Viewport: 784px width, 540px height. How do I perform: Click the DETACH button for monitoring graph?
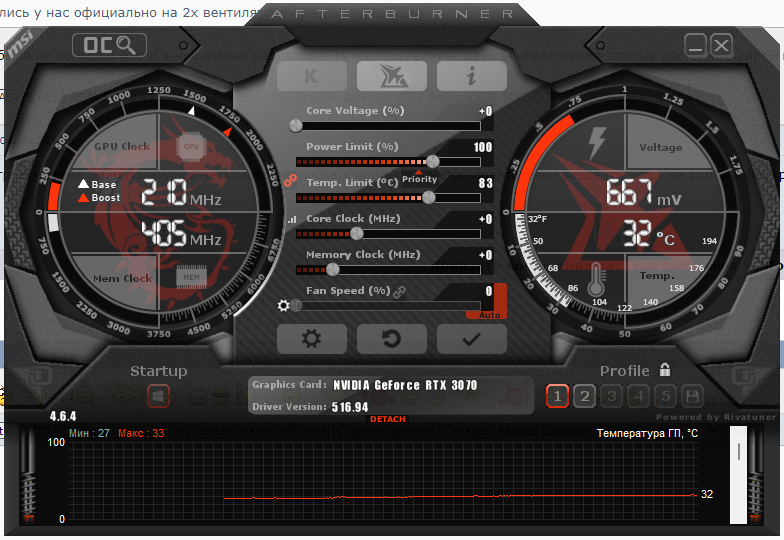[388, 419]
